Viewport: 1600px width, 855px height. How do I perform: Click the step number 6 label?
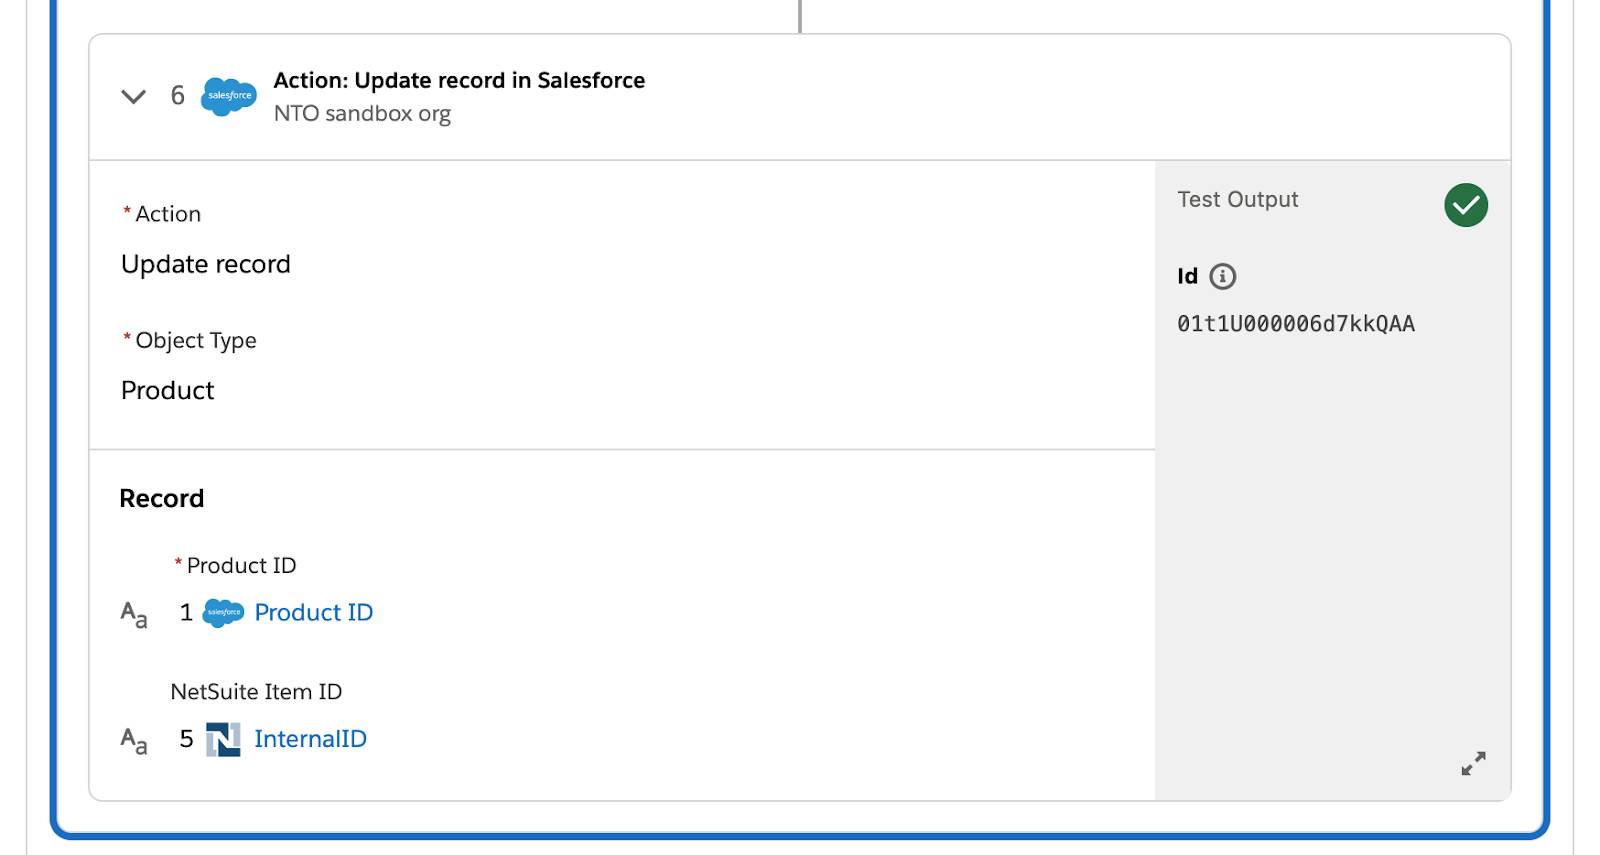point(178,96)
